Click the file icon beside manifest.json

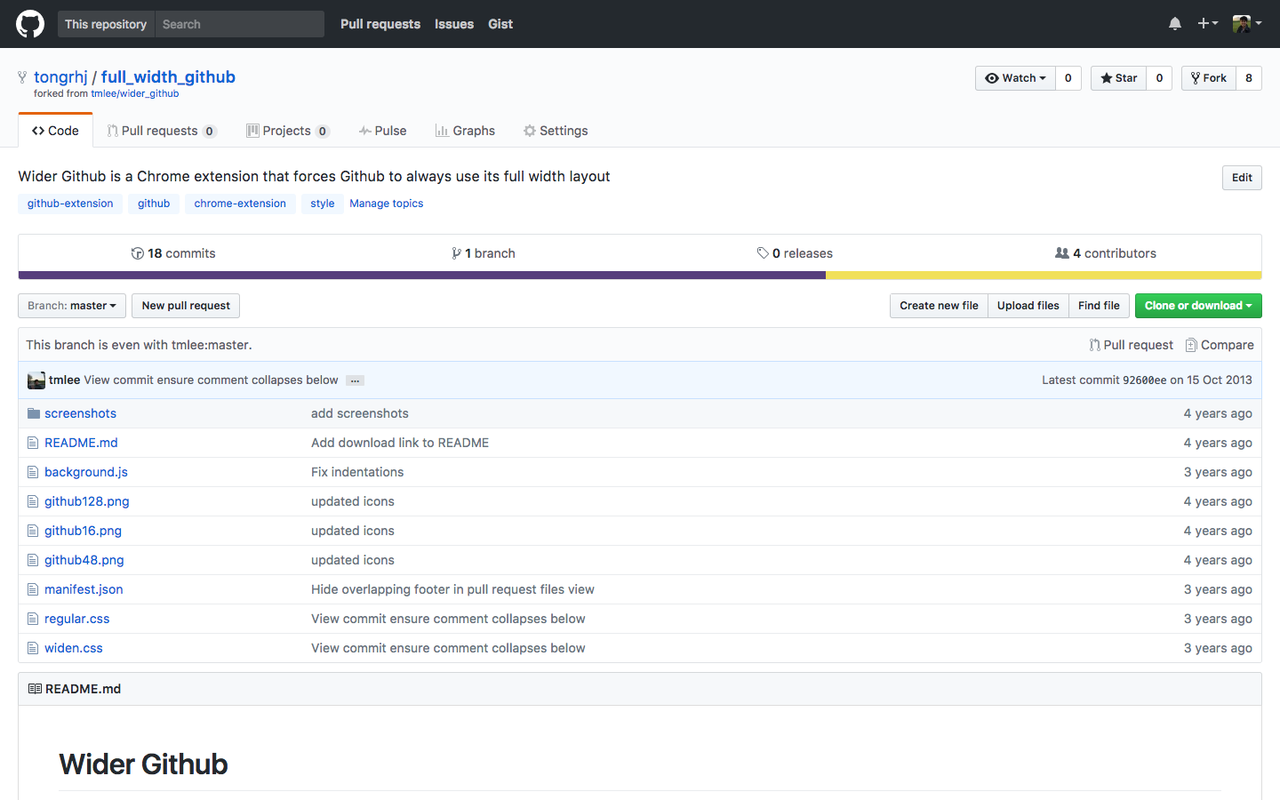[x=34, y=589]
